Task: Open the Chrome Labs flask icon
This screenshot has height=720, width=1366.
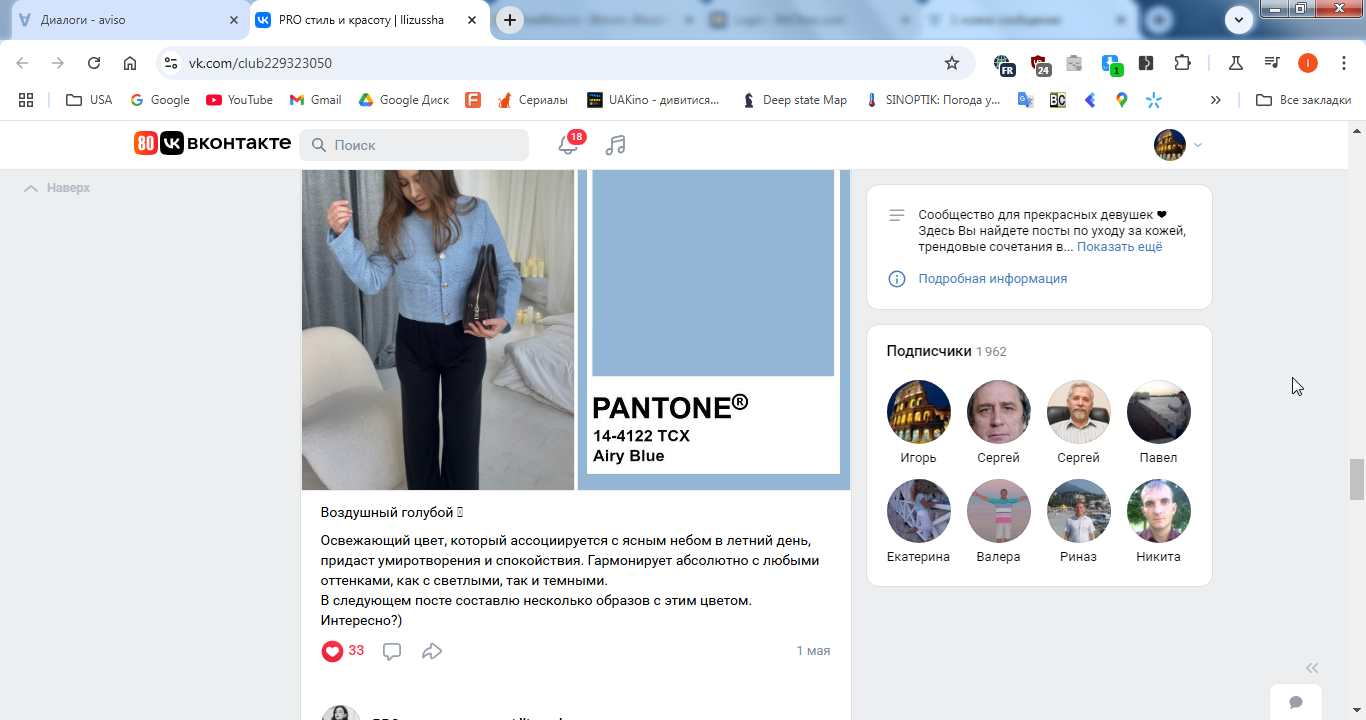Action: coord(1236,63)
